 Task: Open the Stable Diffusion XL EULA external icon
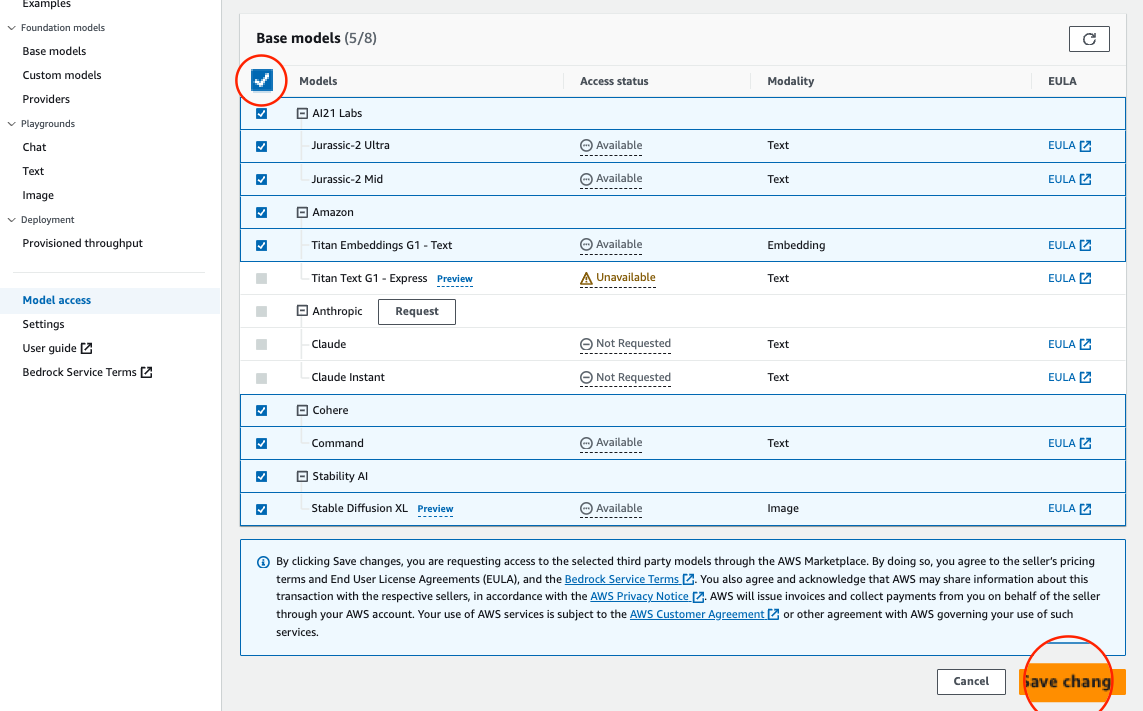click(1085, 509)
